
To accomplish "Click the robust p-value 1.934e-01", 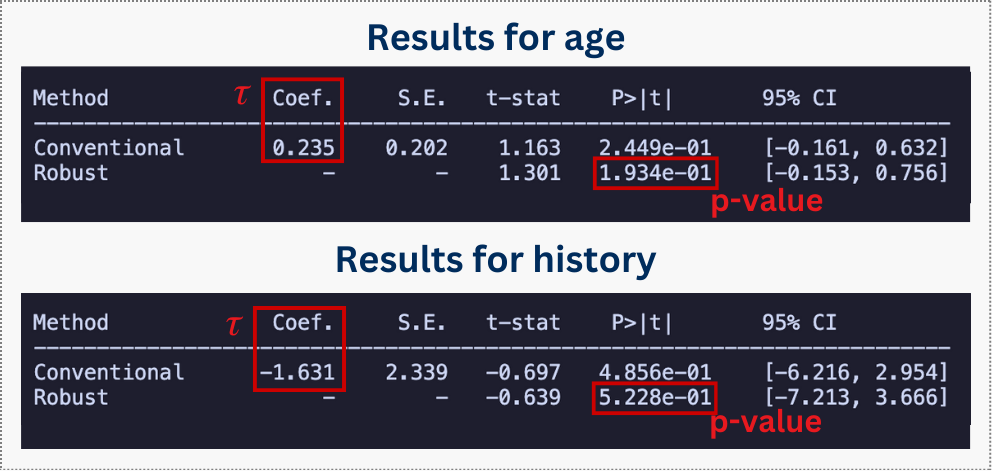I will click(x=655, y=174).
